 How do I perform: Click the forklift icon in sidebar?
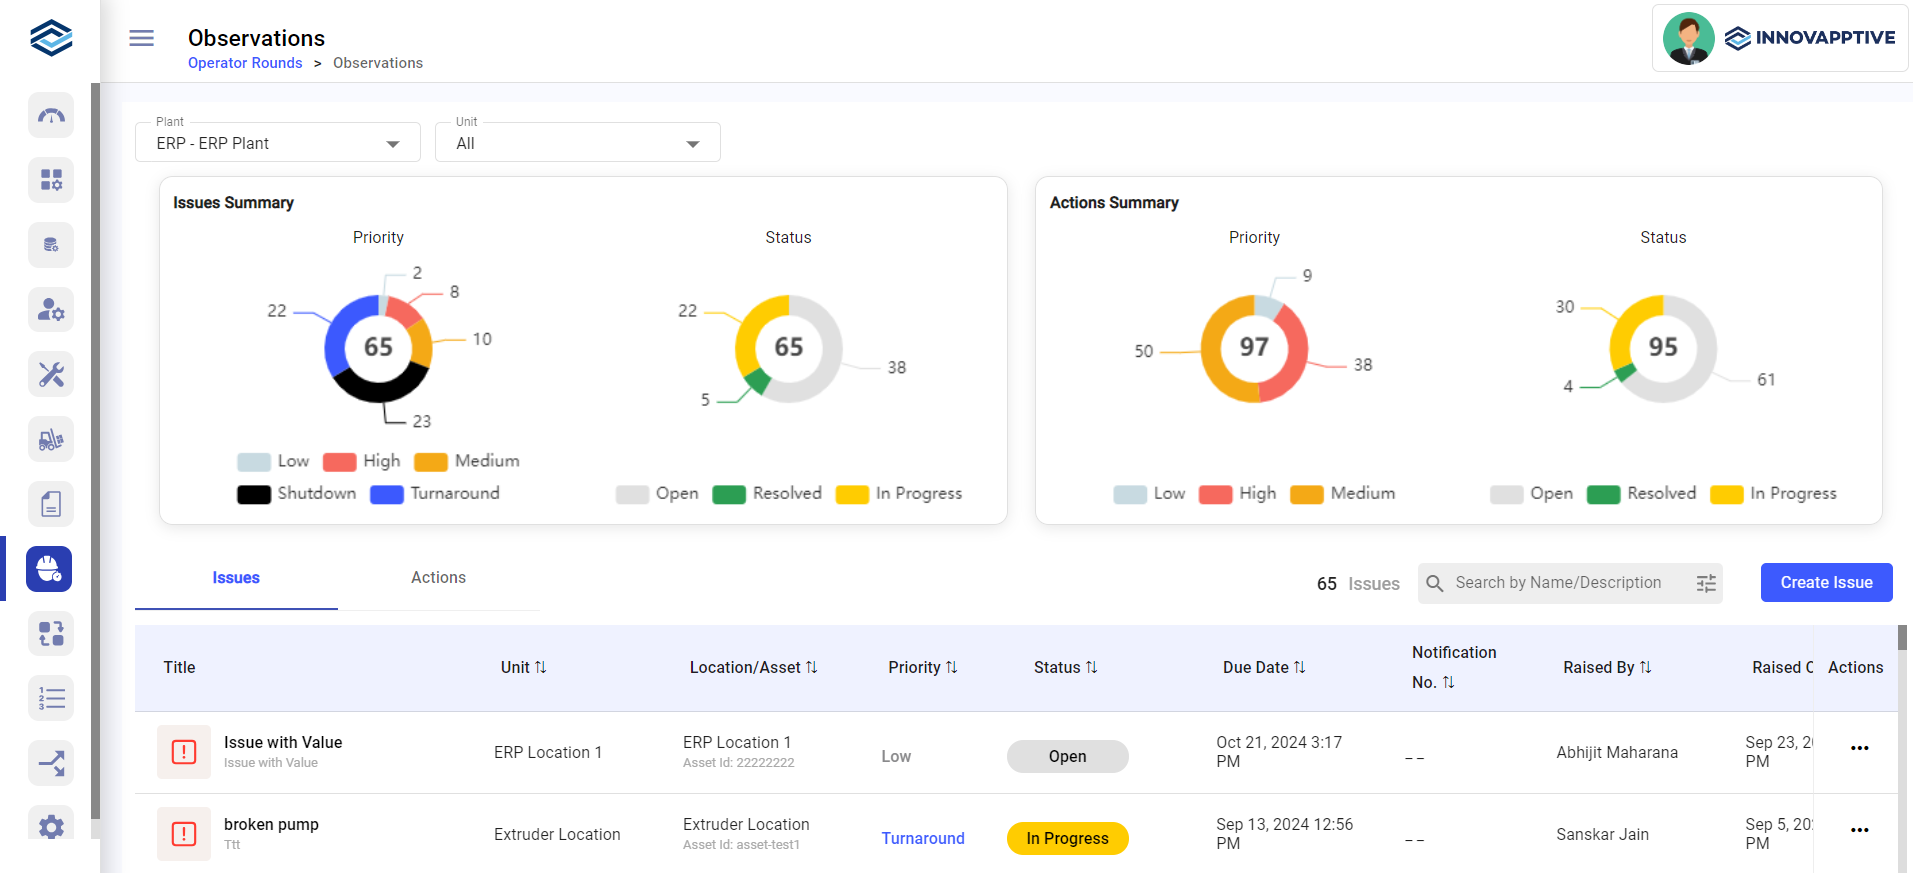point(51,440)
